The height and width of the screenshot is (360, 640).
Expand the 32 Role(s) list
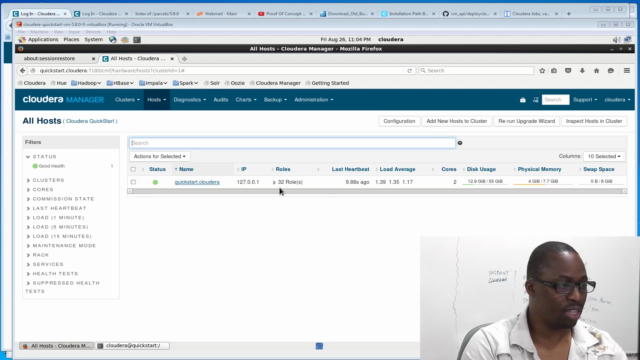coord(288,182)
